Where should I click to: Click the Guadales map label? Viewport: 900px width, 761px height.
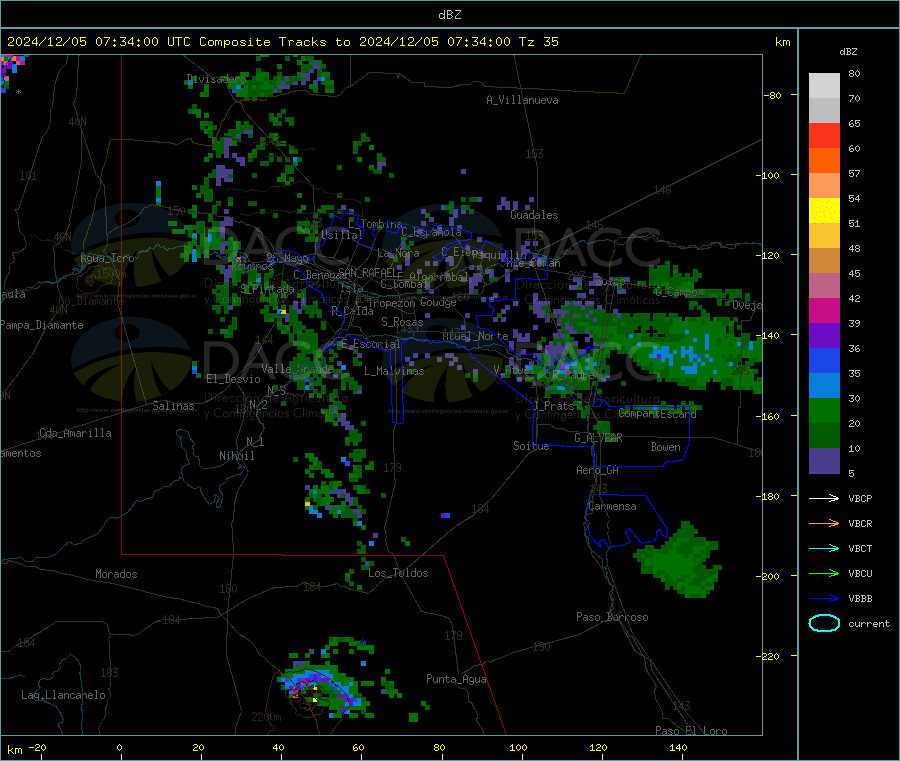[x=534, y=215]
